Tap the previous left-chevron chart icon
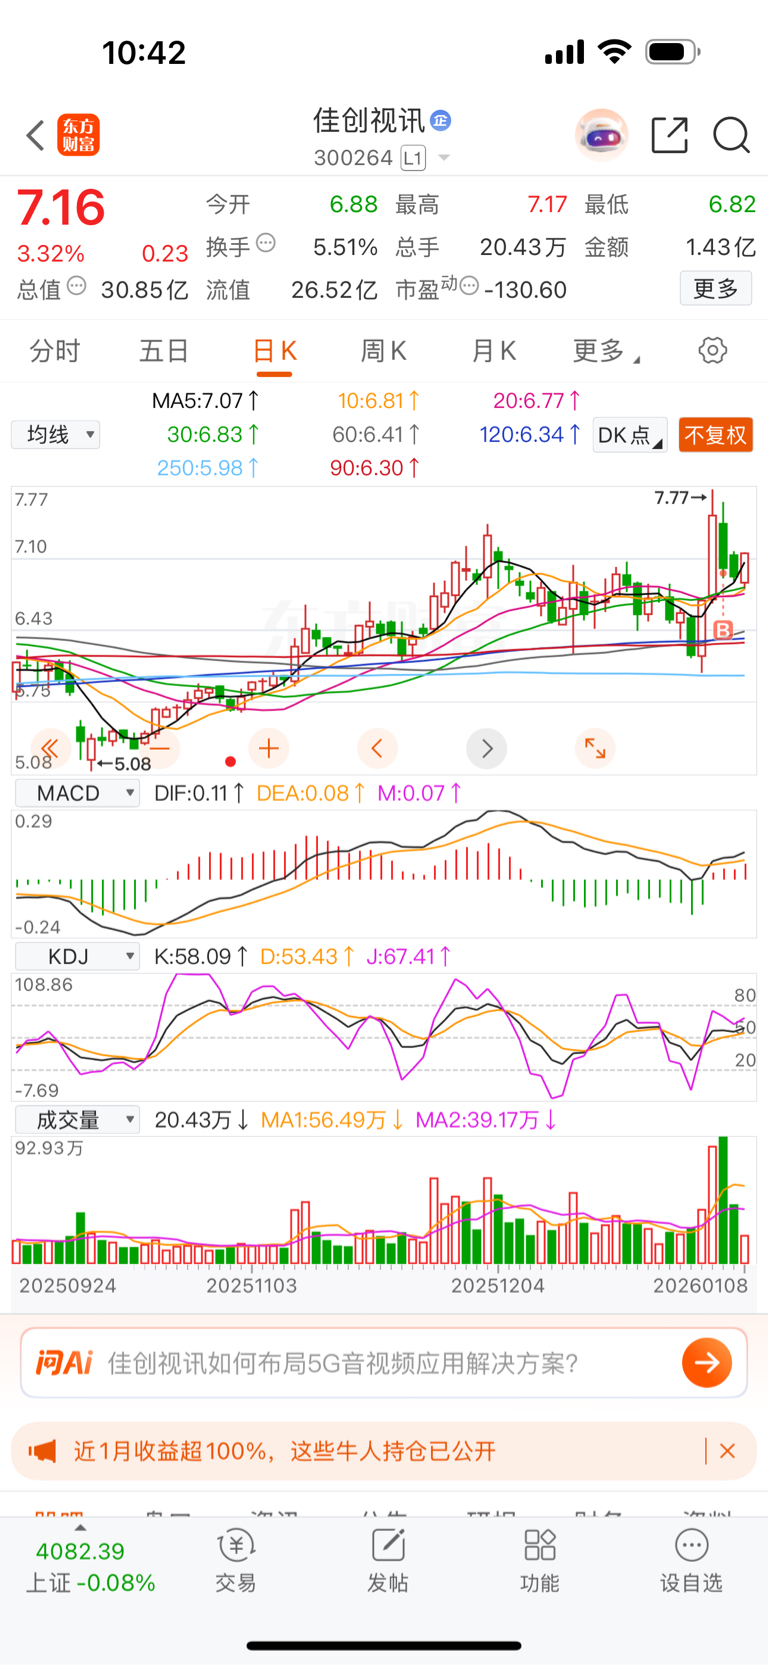Image resolution: width=768 pixels, height=1665 pixels. coord(377,748)
